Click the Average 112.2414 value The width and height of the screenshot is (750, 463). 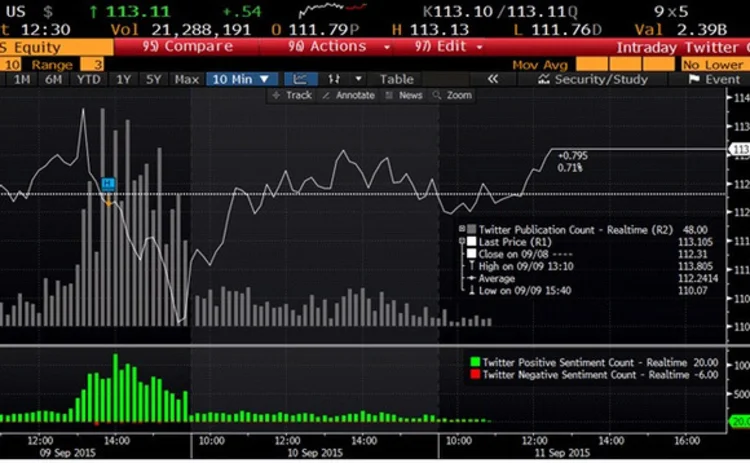[698, 278]
